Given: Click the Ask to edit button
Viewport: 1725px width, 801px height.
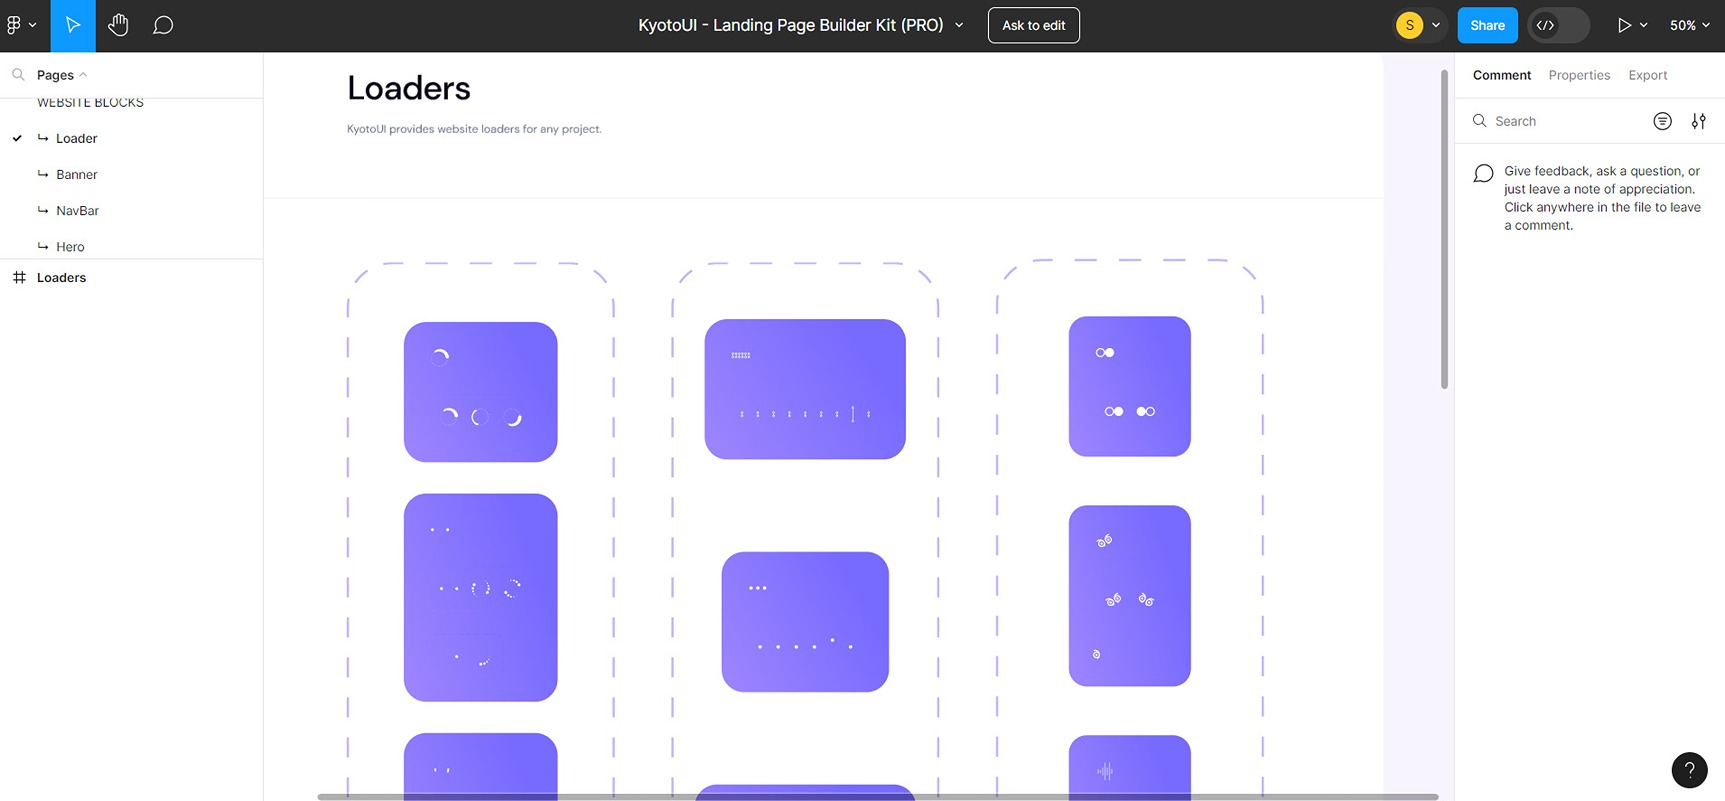Looking at the screenshot, I should click(1033, 25).
